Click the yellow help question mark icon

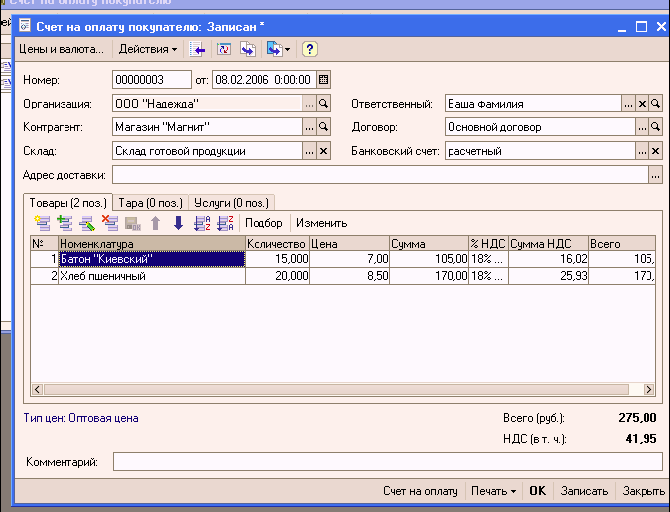tap(310, 48)
